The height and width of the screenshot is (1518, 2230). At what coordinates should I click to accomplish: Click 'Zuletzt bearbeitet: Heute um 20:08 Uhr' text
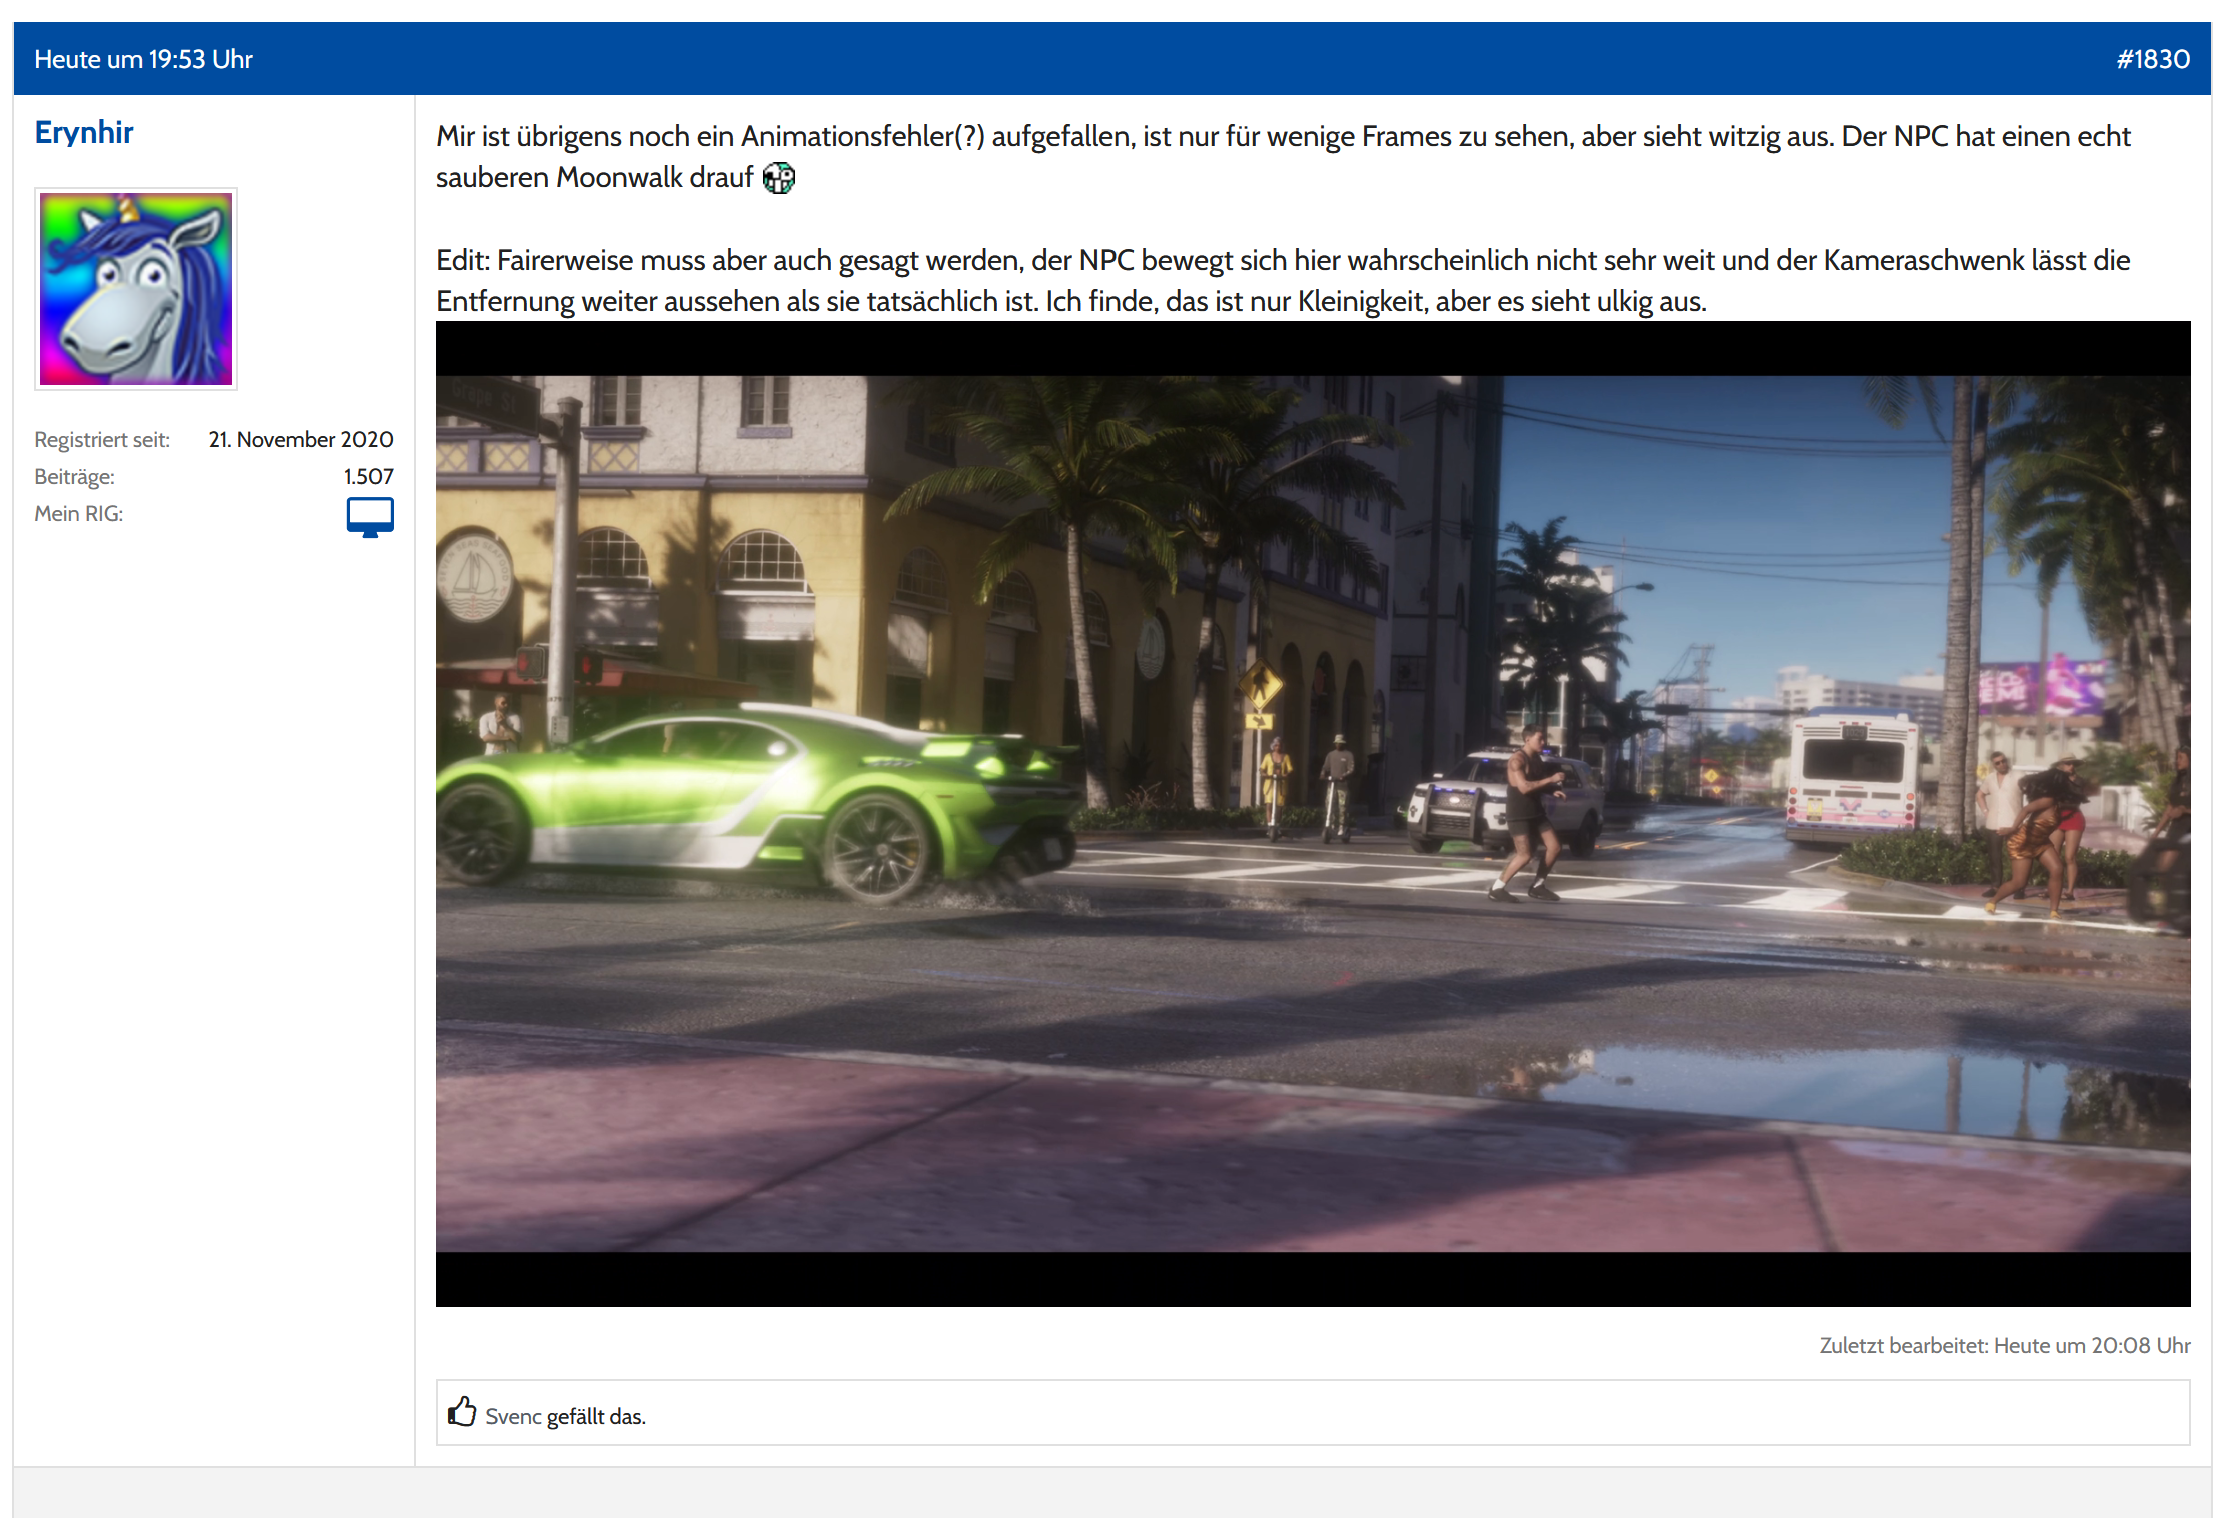[x=2005, y=1345]
